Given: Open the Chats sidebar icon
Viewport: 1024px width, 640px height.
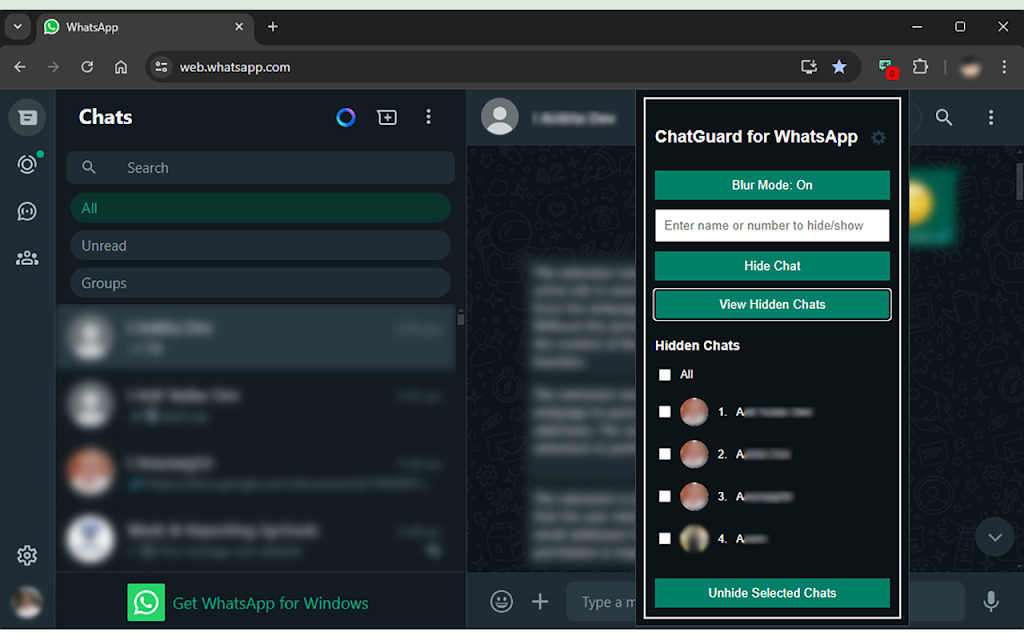Looking at the screenshot, I should pyautogui.click(x=27, y=118).
